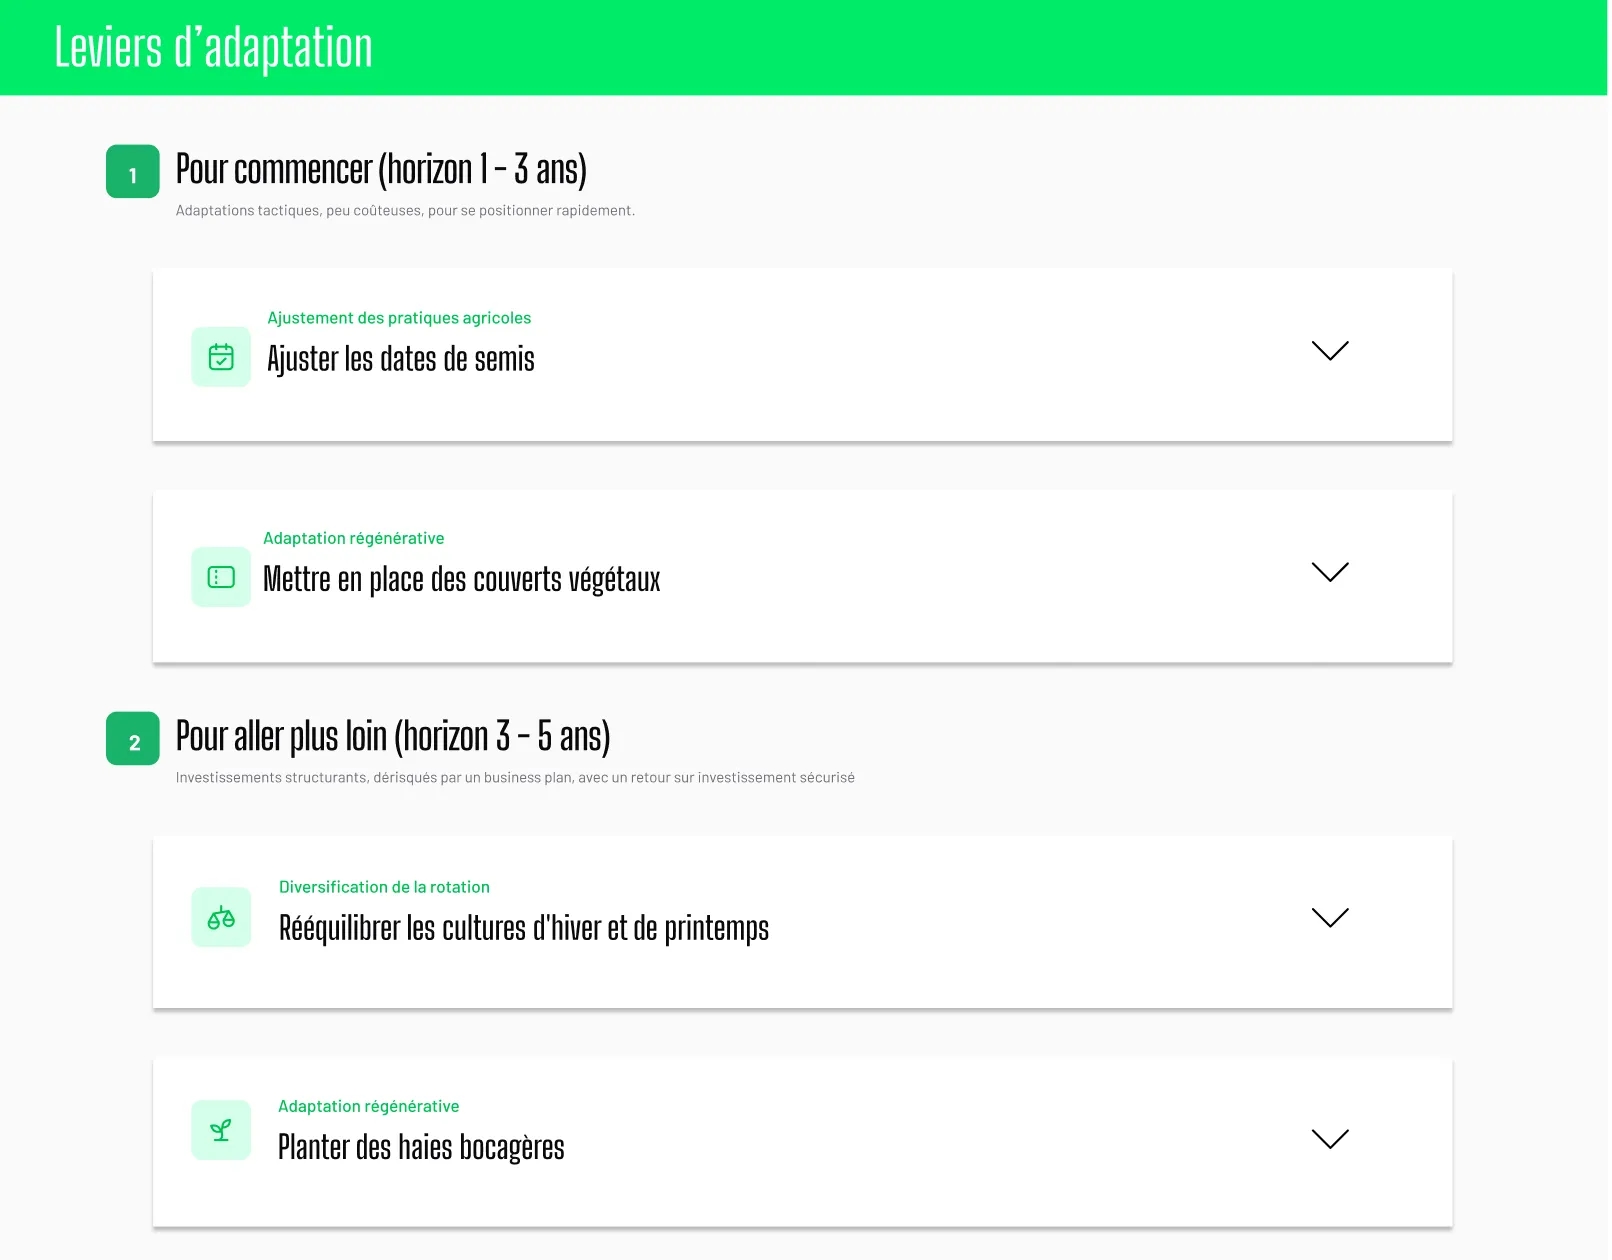
Task: Click the green step 2 badge
Action: (x=133, y=739)
